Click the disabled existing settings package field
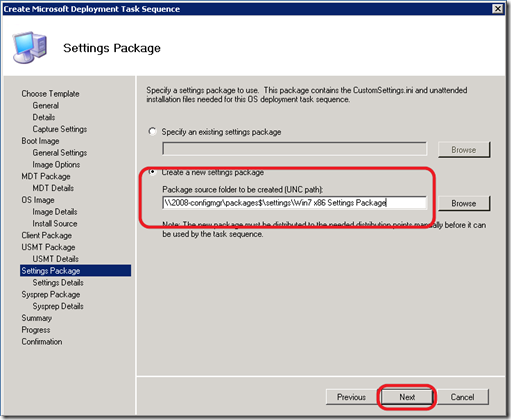This screenshot has width=511, height=420. coord(294,149)
